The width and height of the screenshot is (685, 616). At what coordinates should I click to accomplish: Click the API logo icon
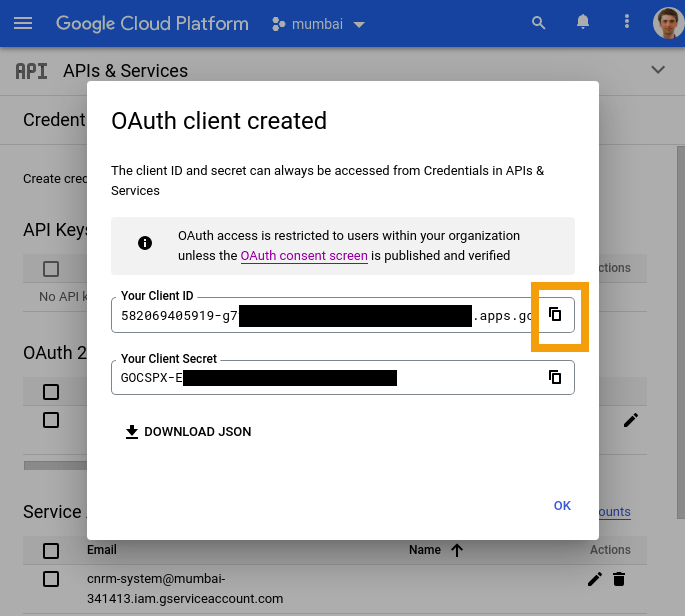click(x=31, y=71)
